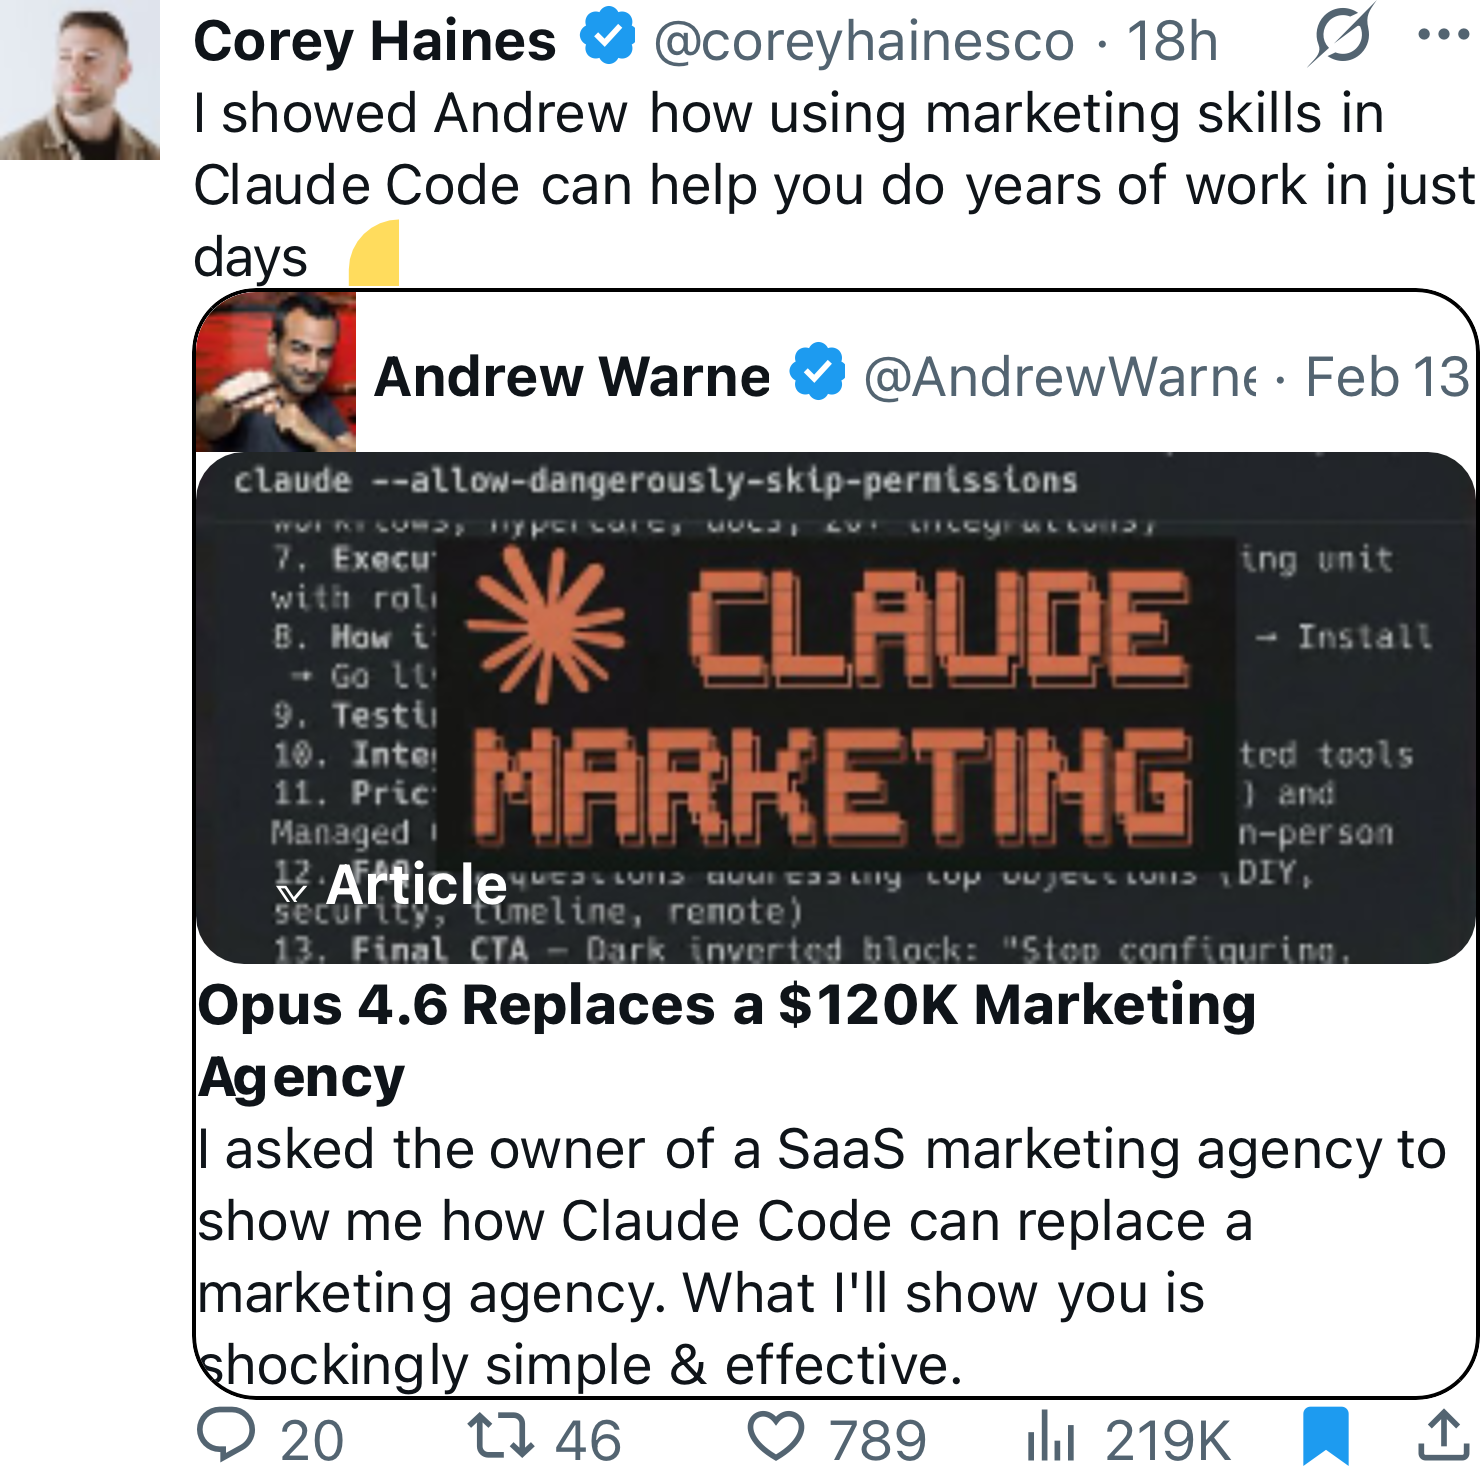This screenshot has width=1480, height=1472.
Task: Open view analytics bar chart icon
Action: point(1050,1436)
